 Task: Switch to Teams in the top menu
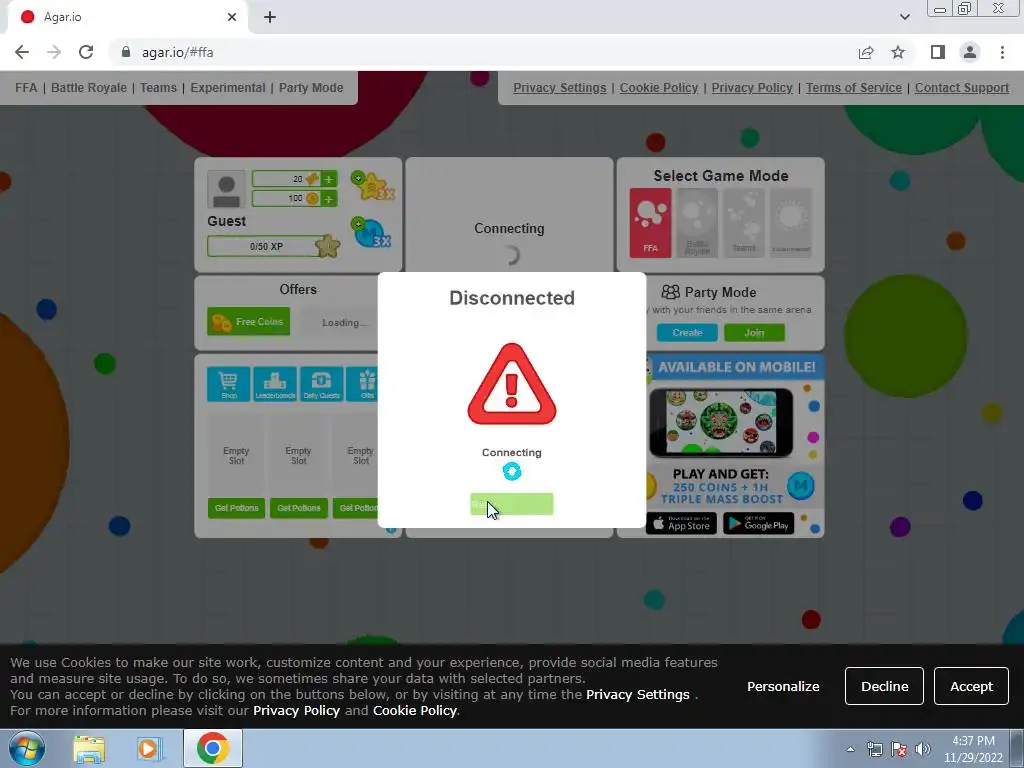pos(159,88)
